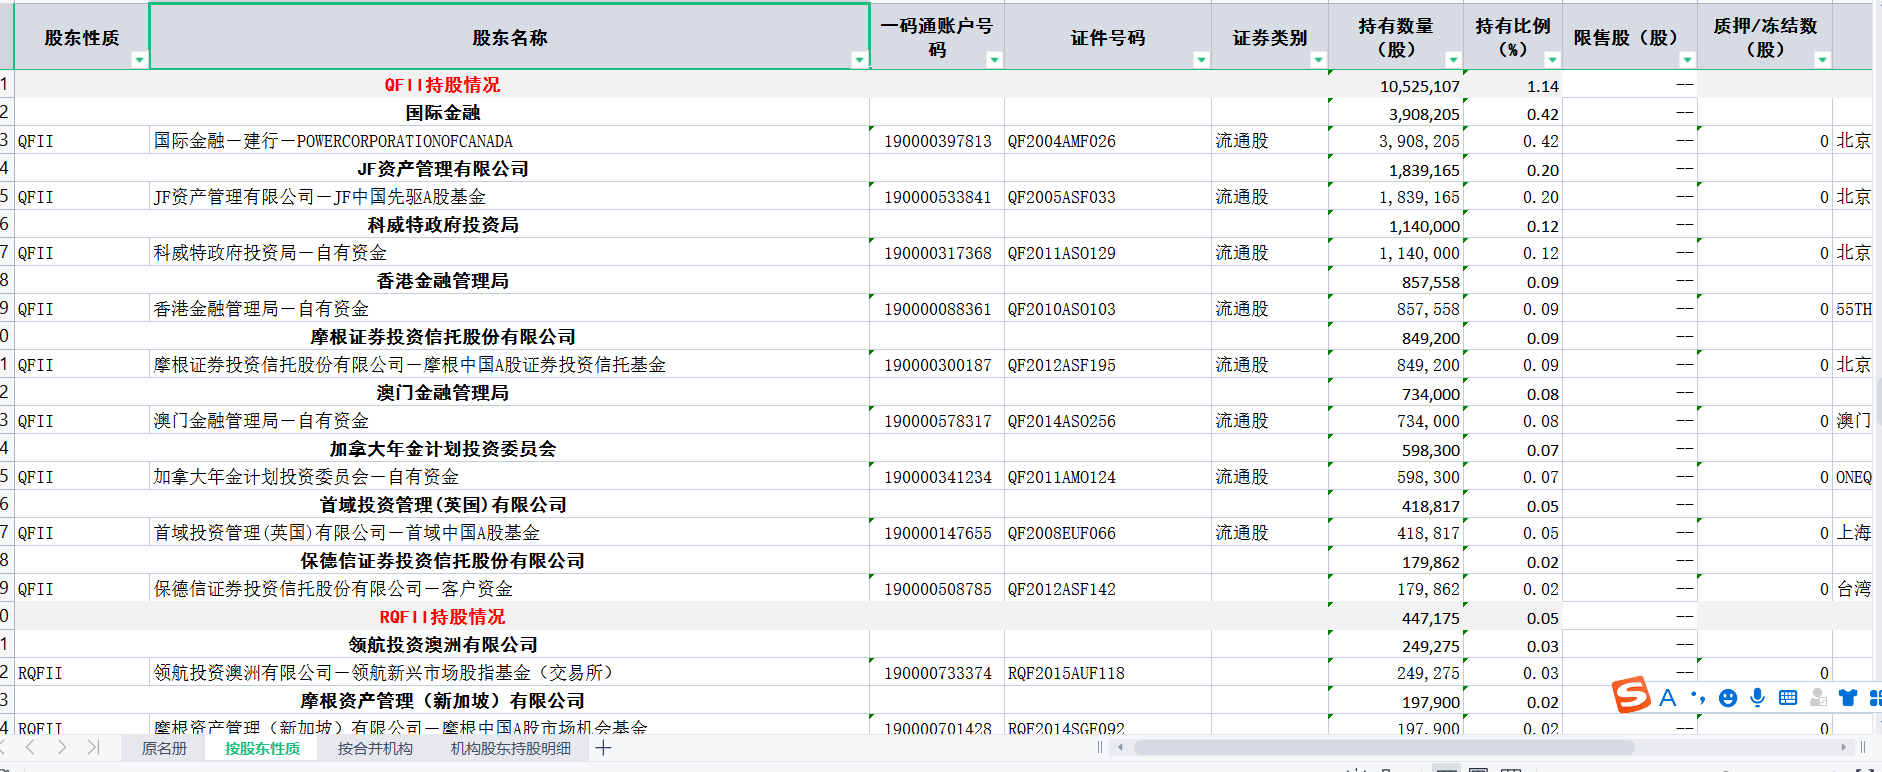
Task: Select bold heading 摩根证券投资信托股份有限公司
Action: pos(442,337)
